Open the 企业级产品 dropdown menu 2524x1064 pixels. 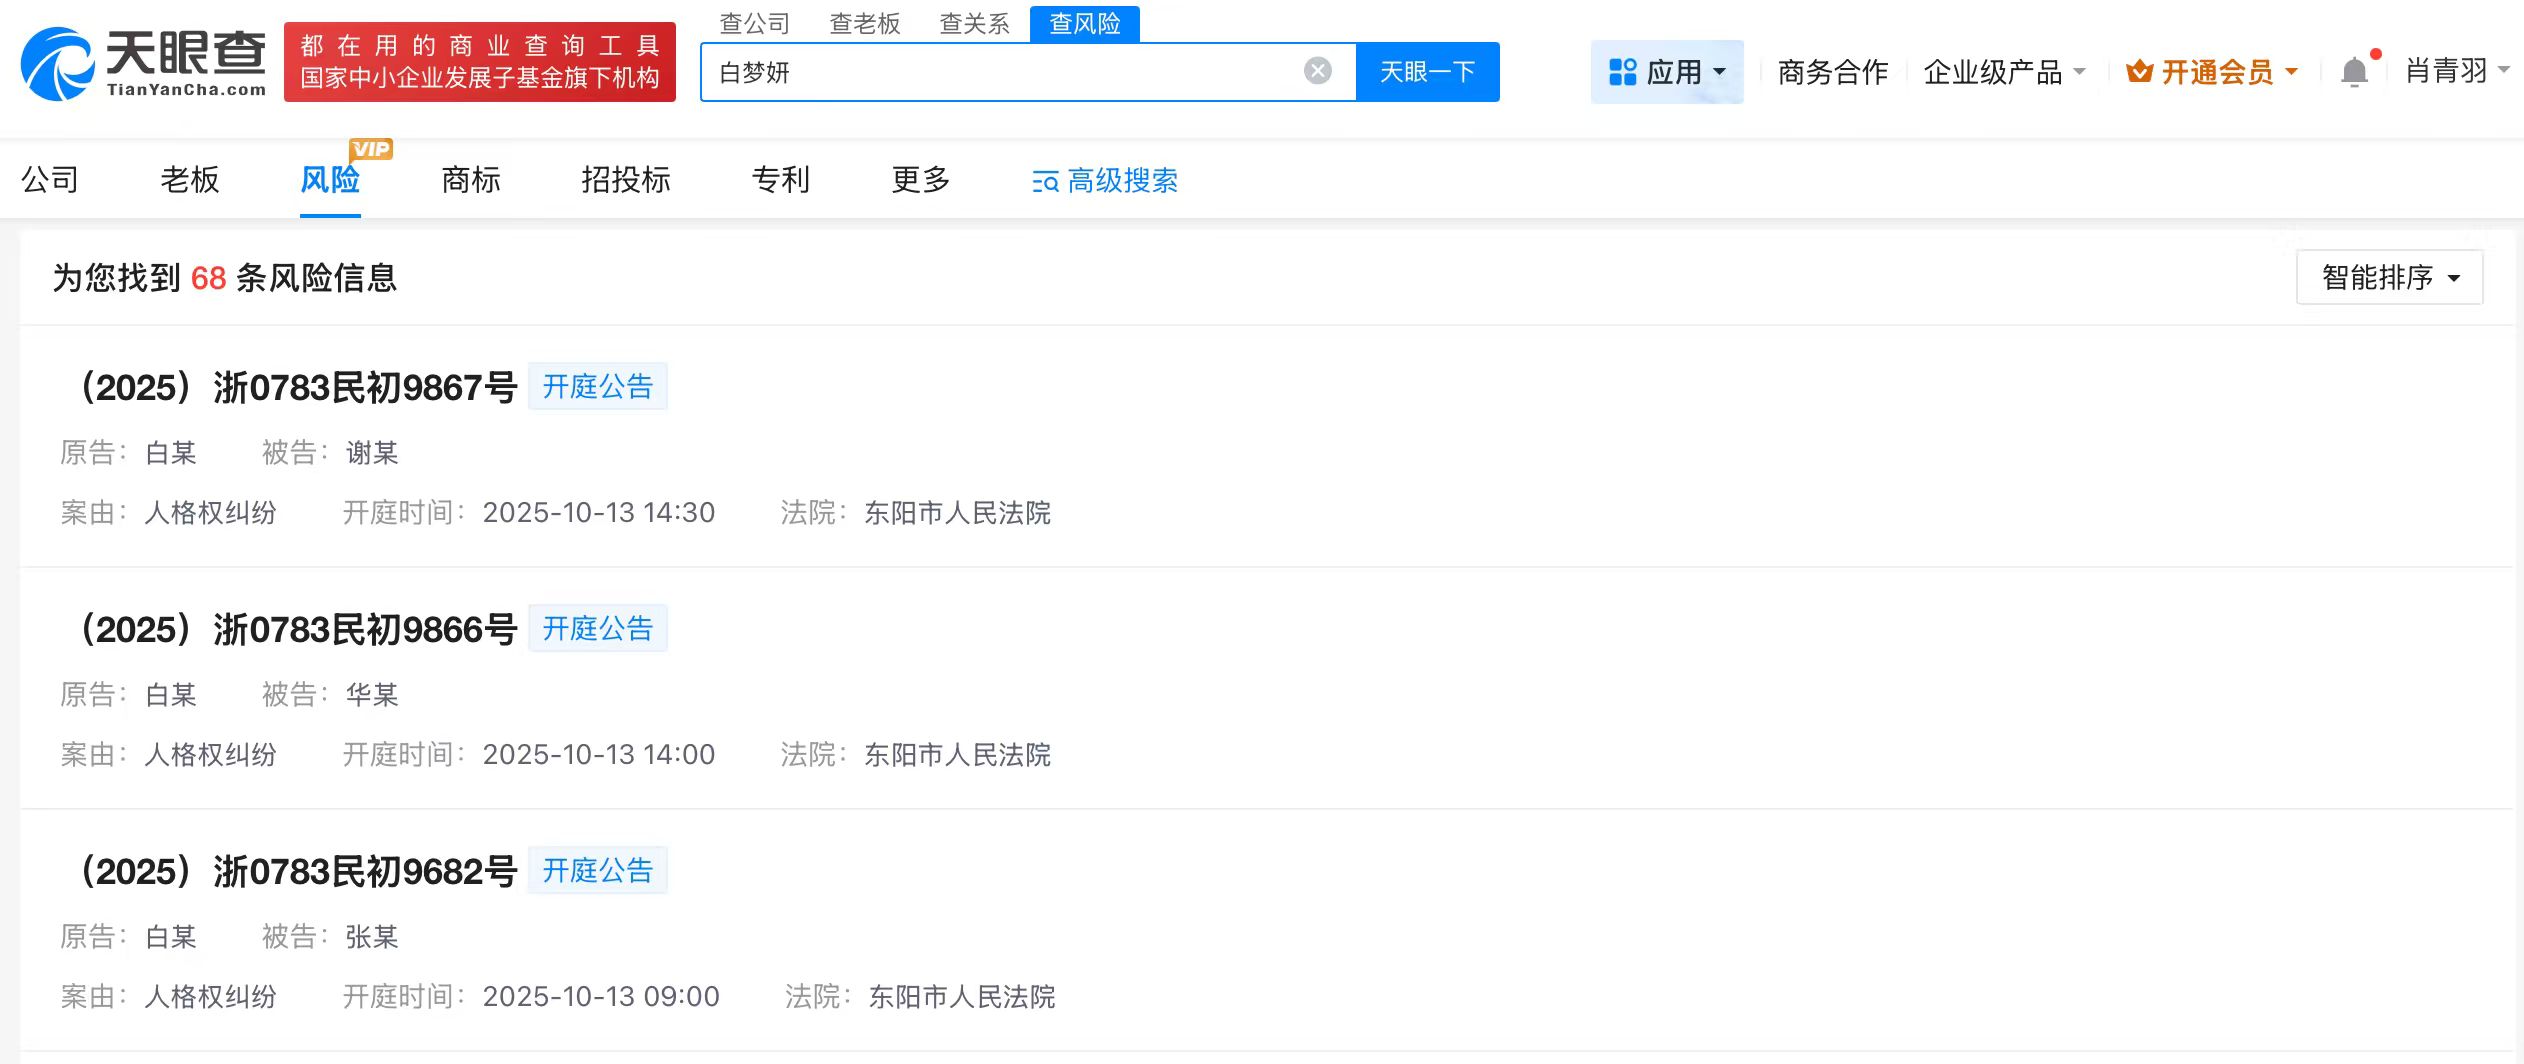[x=2004, y=72]
